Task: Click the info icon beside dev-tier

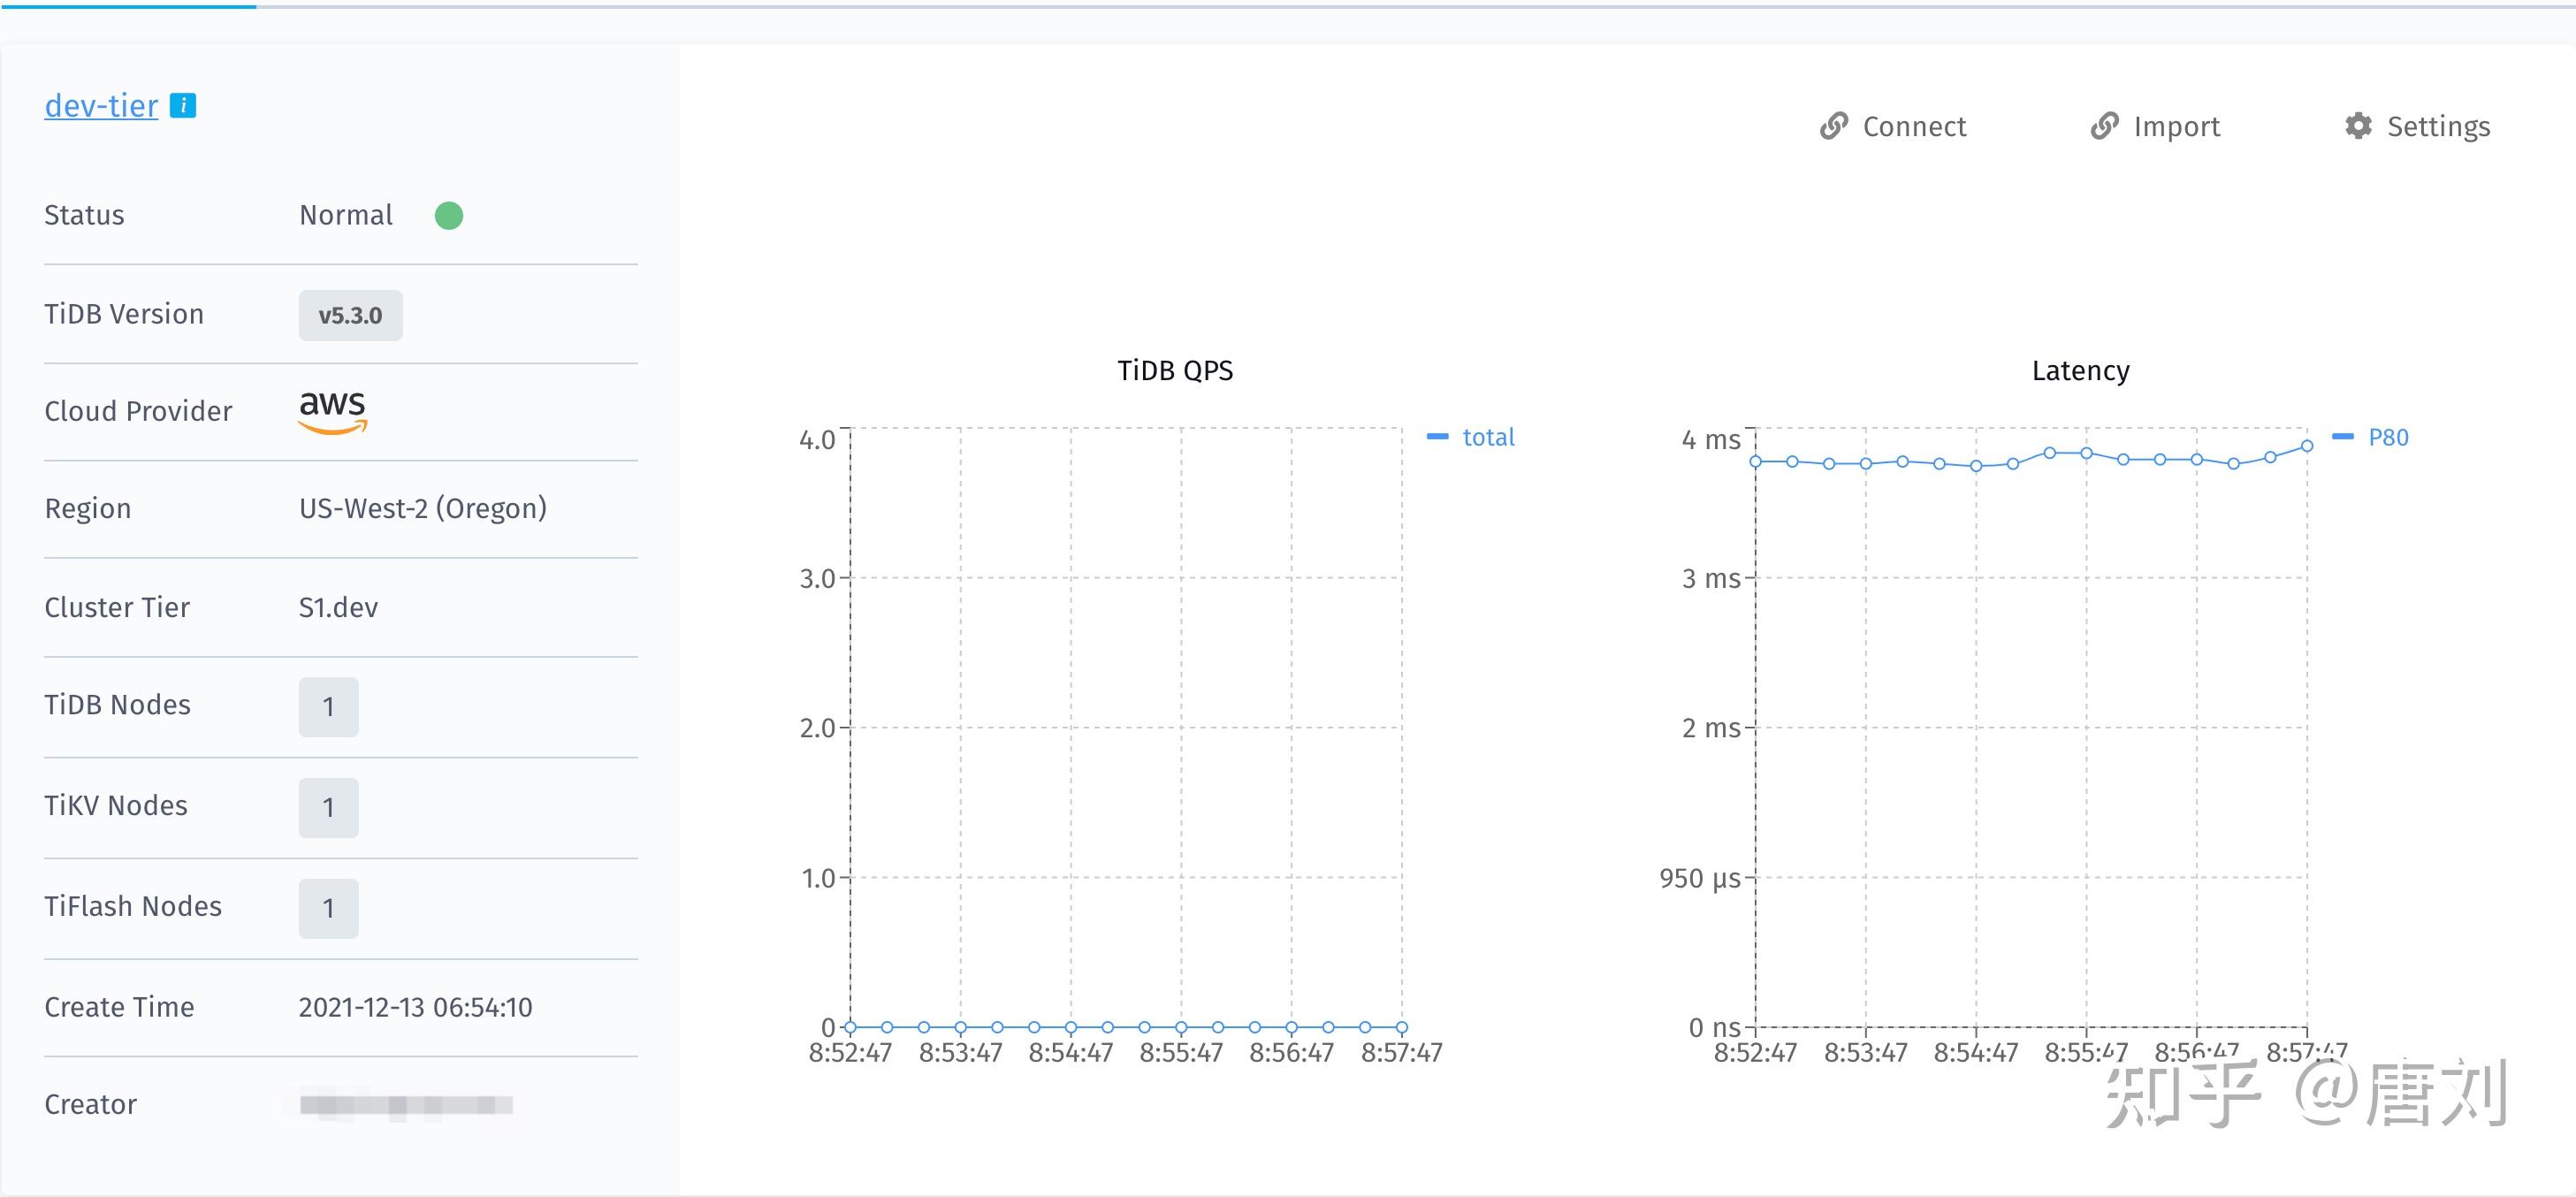Action: [x=183, y=105]
